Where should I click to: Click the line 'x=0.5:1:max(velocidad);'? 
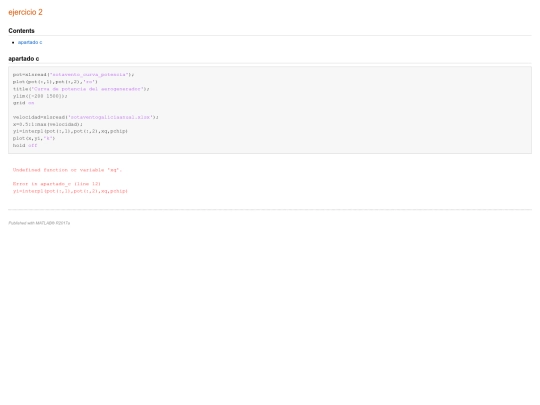tap(48, 124)
